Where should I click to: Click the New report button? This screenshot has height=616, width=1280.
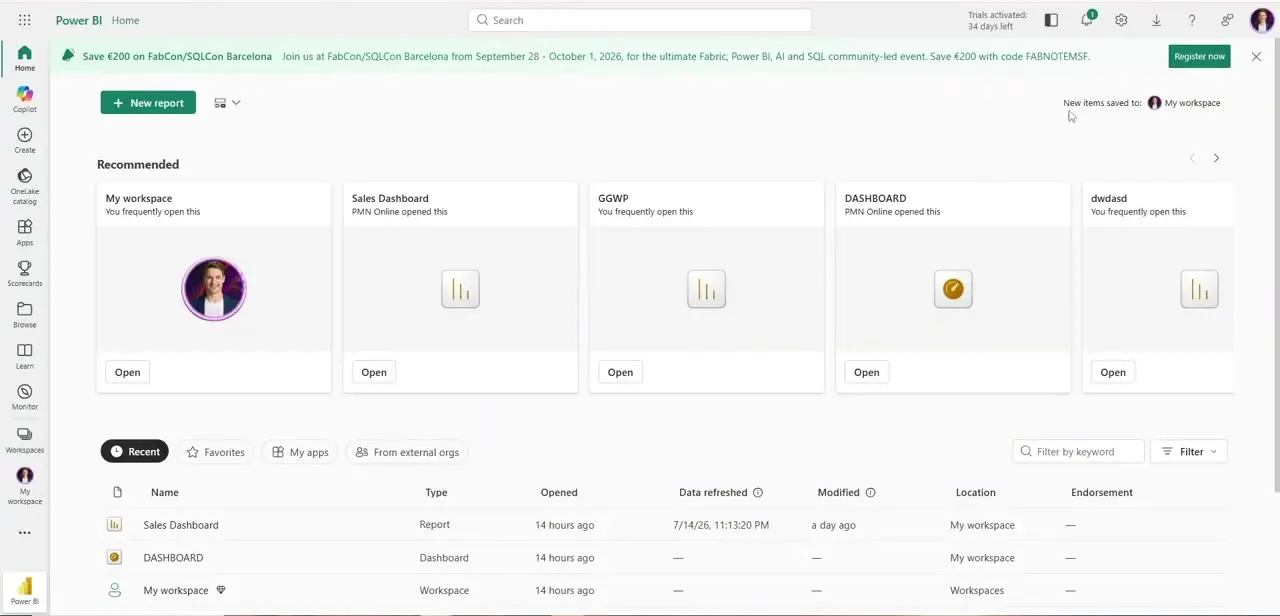148,102
